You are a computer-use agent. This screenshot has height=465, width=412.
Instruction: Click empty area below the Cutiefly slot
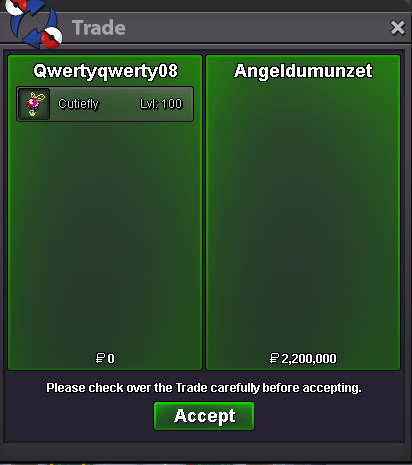[x=105, y=233]
